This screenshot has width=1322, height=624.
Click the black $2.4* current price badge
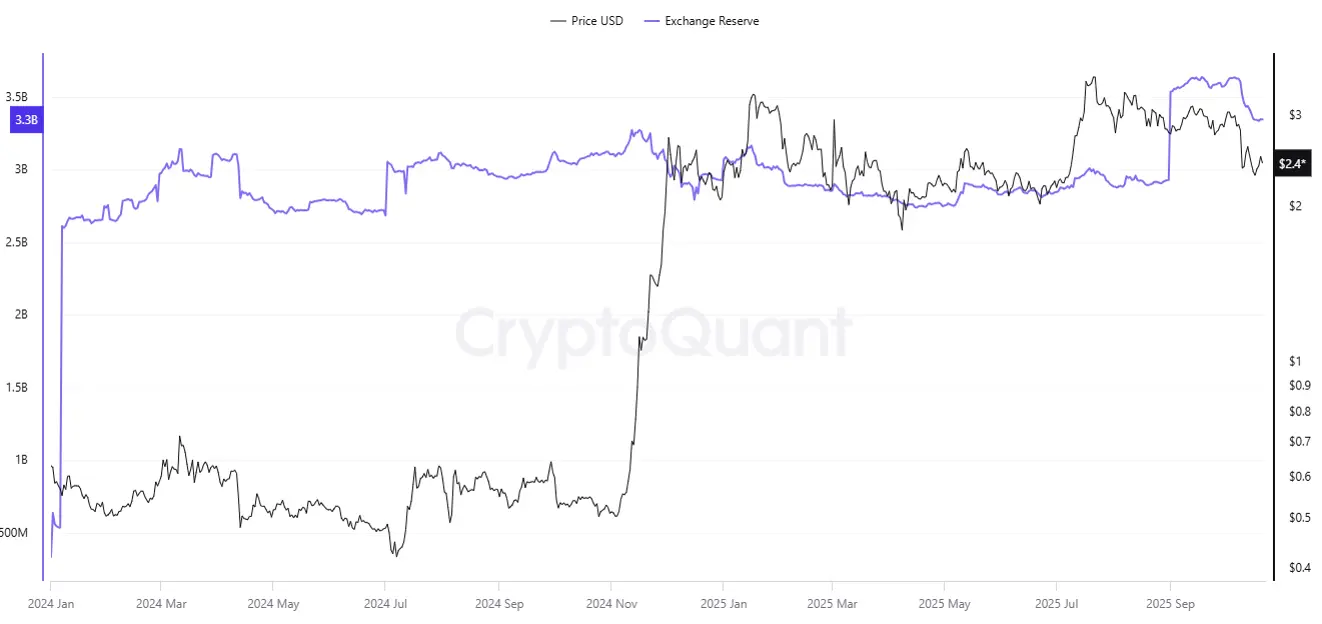pyautogui.click(x=1292, y=164)
